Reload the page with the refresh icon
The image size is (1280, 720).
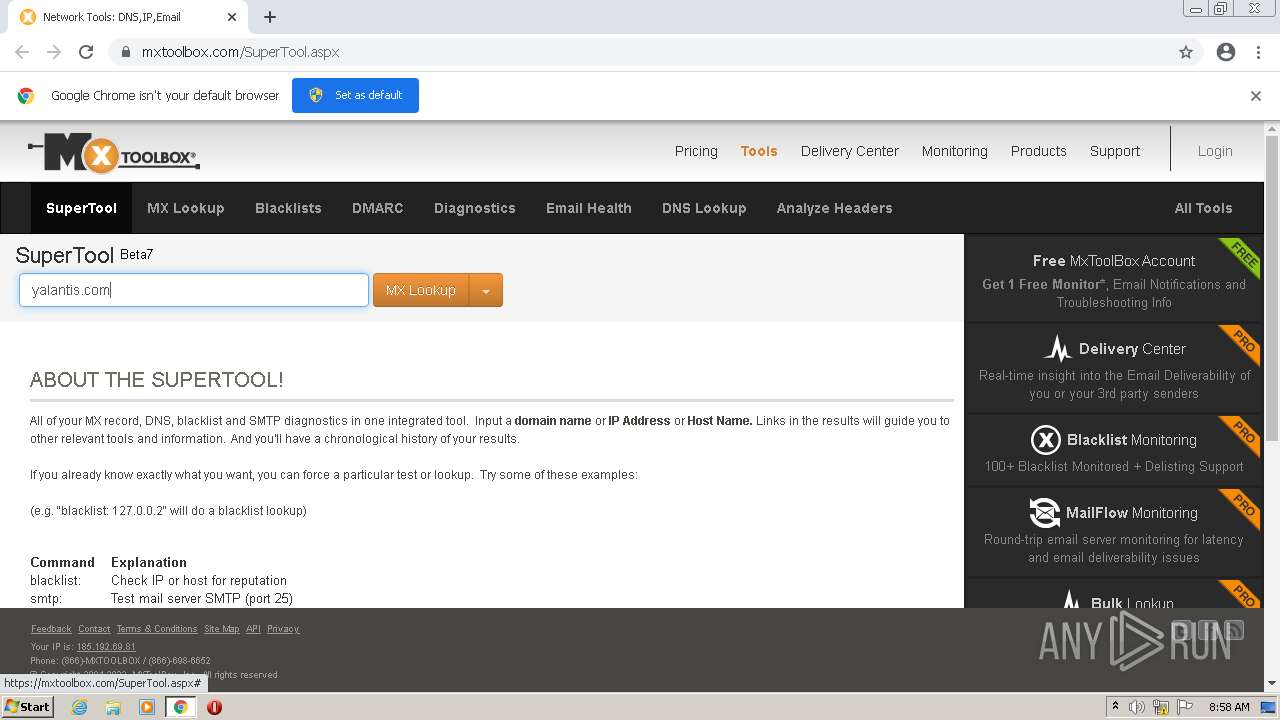pos(86,52)
